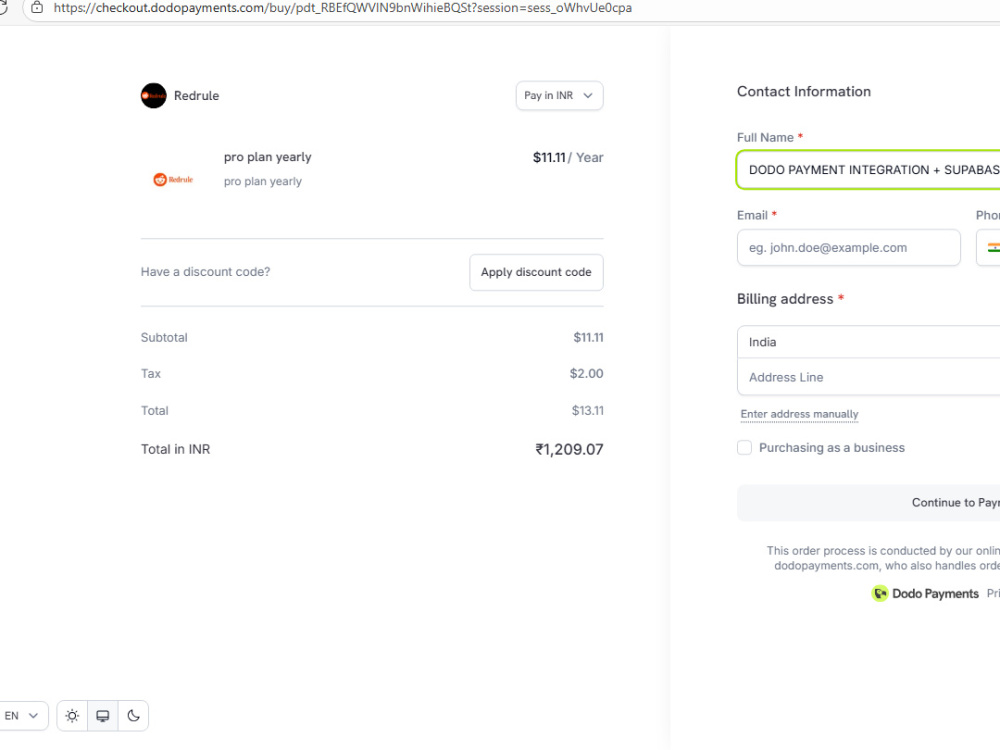Click the Full Name input field
The height and width of the screenshot is (750, 1000).
click(x=869, y=170)
